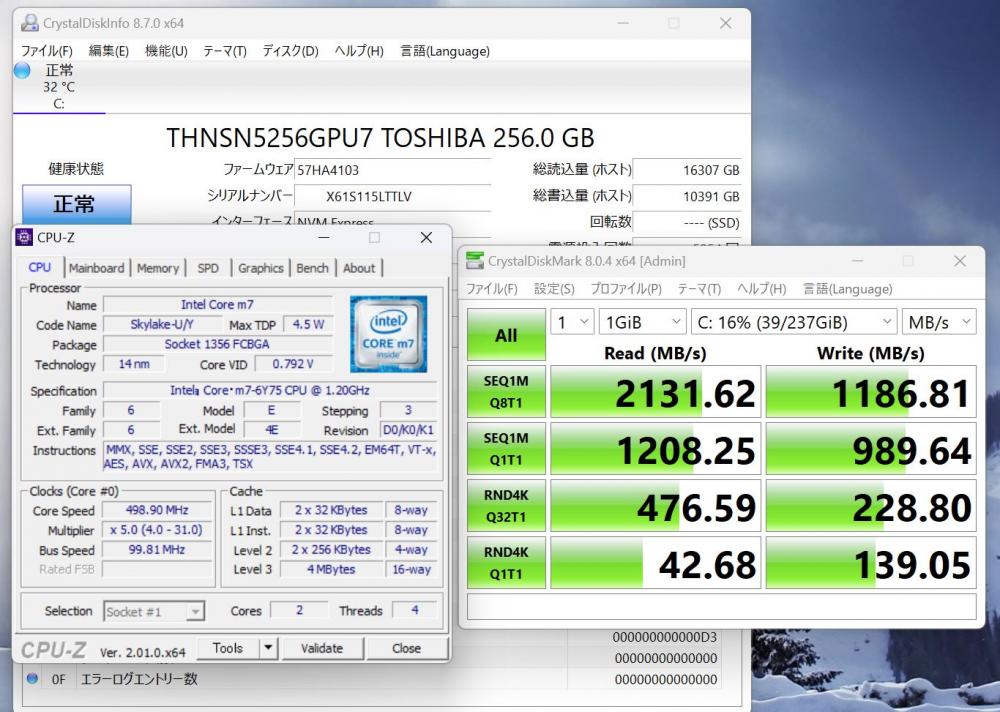Screen dimensions: 1000x712
Task: Click the Validate button in CPU-Z
Action: click(x=322, y=648)
